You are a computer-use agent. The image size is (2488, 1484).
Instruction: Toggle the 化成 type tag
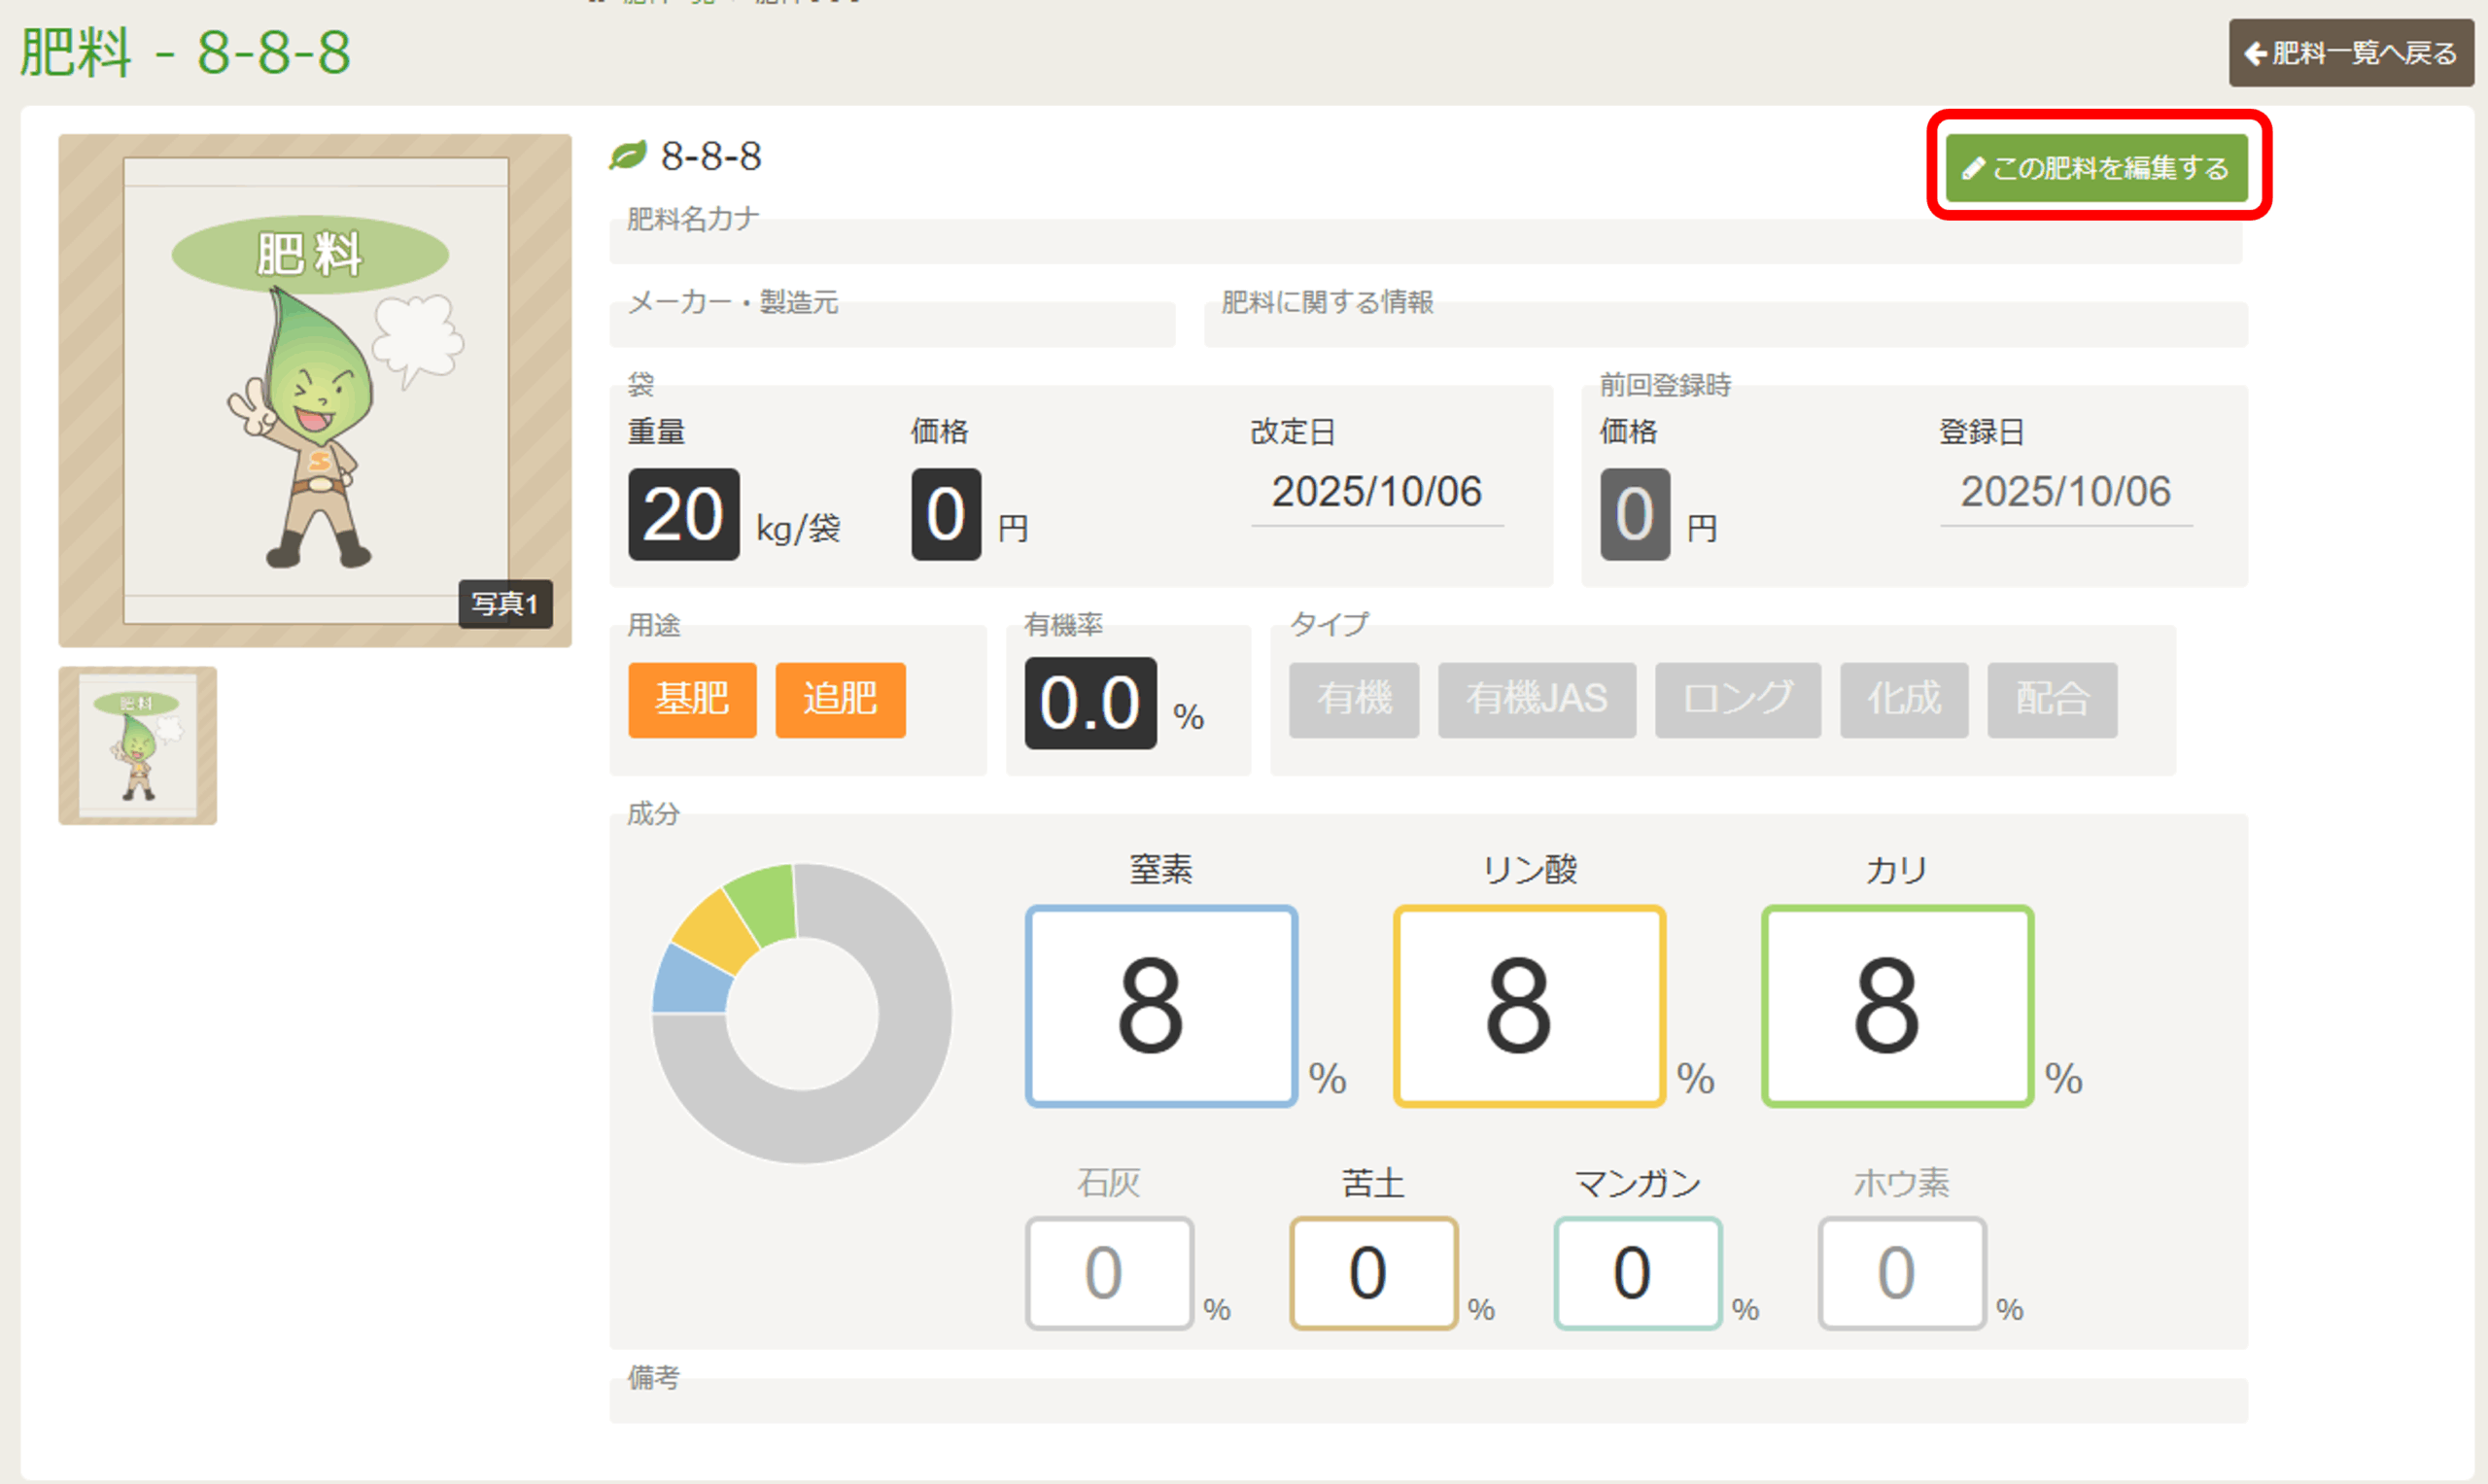1904,700
